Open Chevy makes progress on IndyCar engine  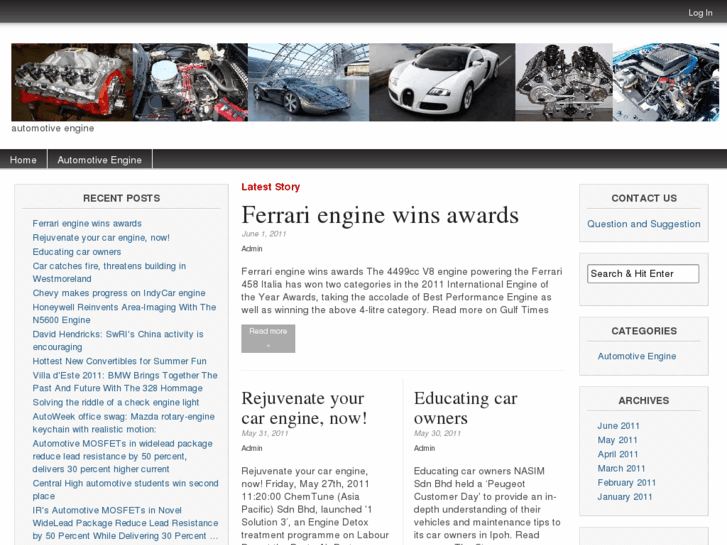click(x=119, y=293)
